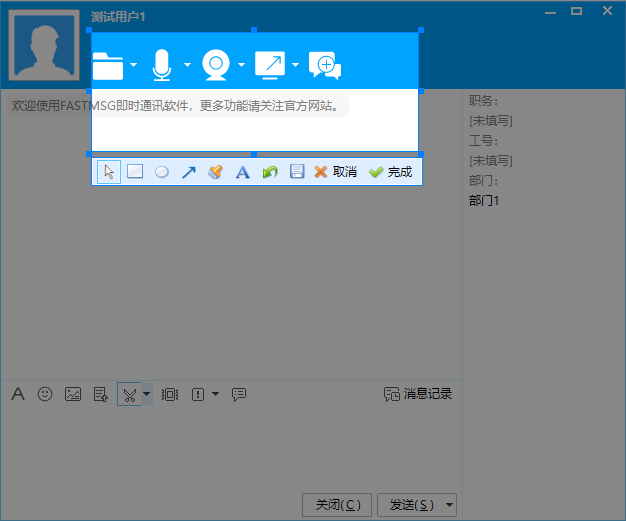
Task: Click the 测试用户1 contact name
Action: coord(118,17)
